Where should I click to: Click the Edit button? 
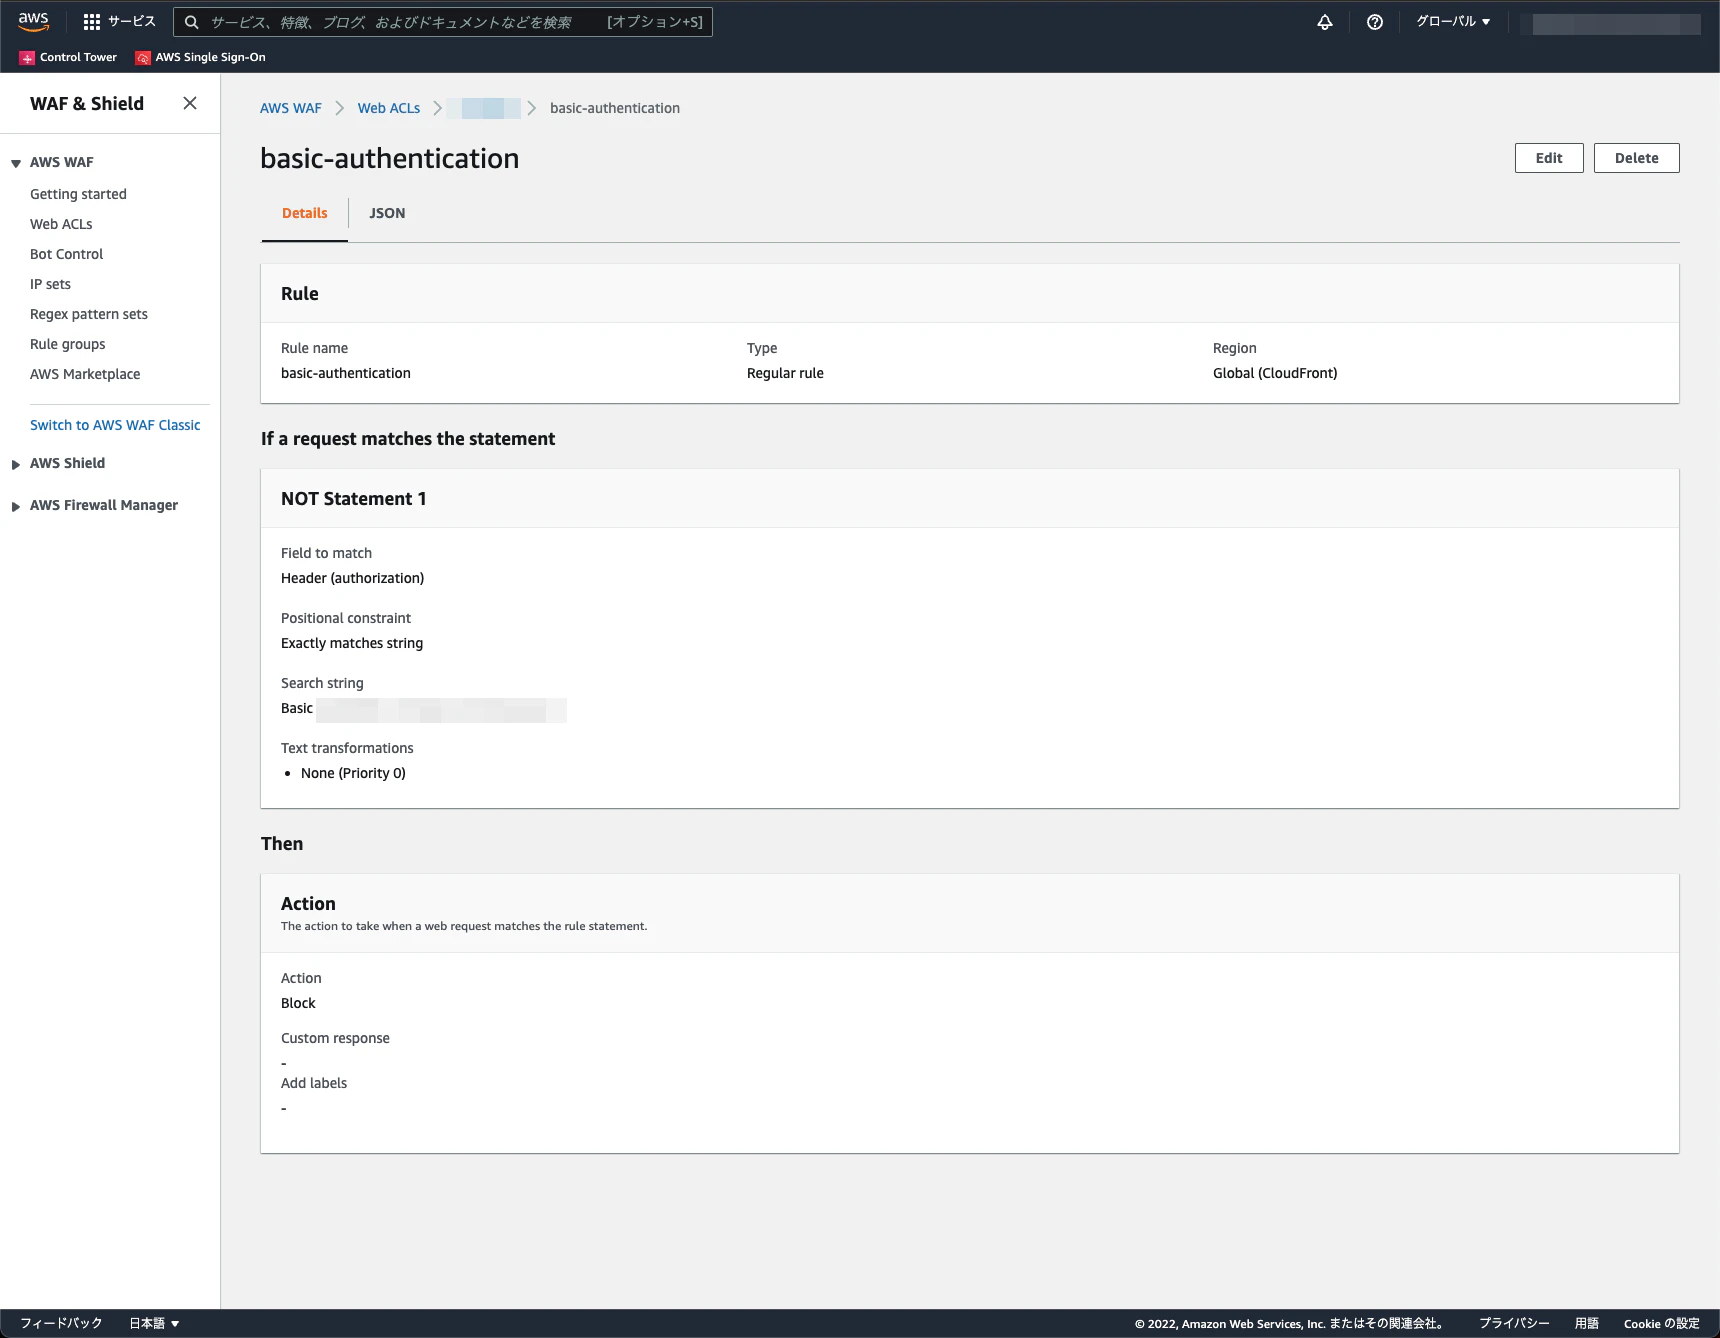point(1549,158)
